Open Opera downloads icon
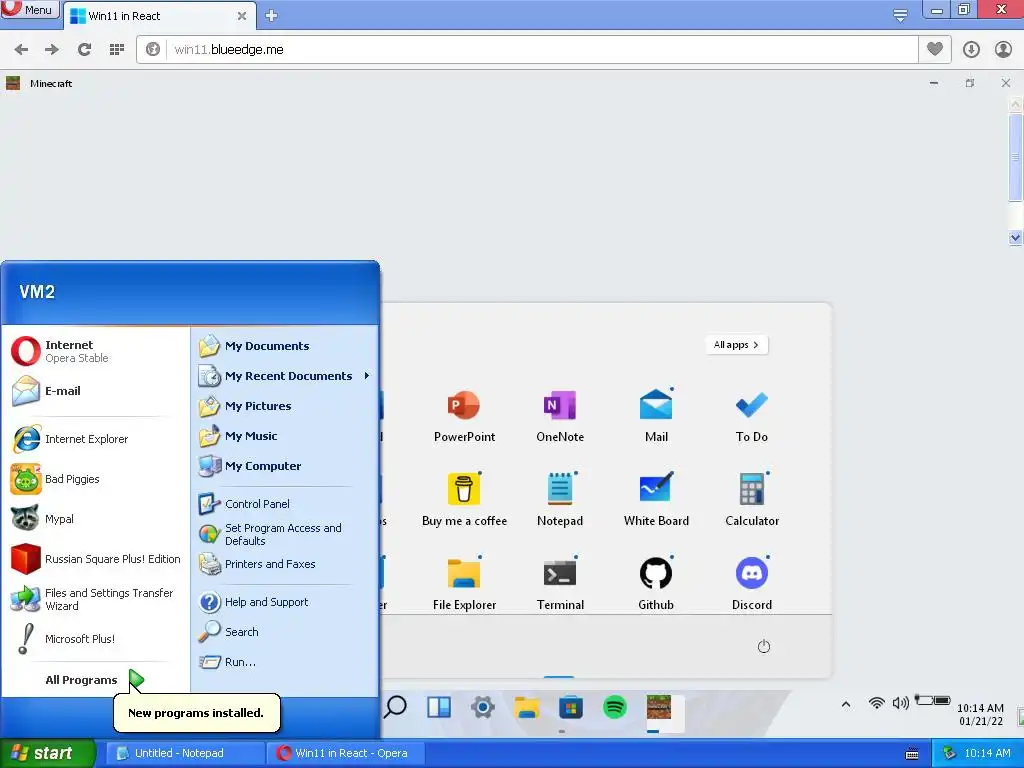Image resolution: width=1024 pixels, height=768 pixels. (971, 49)
